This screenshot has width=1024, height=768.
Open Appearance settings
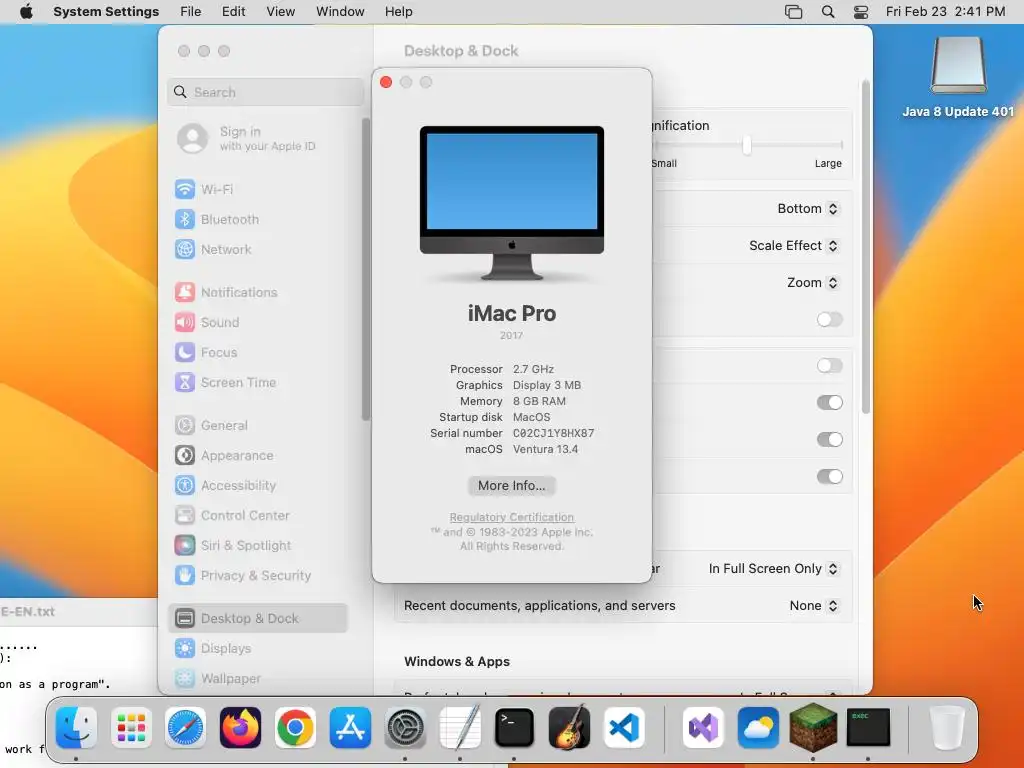224,456
